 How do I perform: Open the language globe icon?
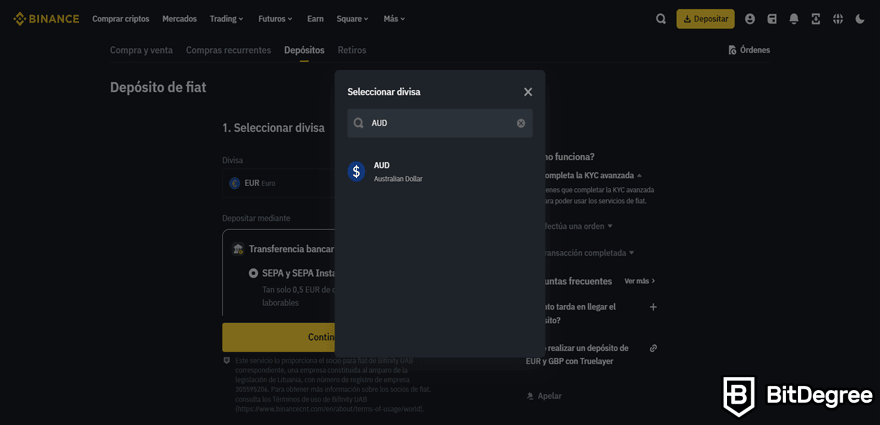point(838,19)
